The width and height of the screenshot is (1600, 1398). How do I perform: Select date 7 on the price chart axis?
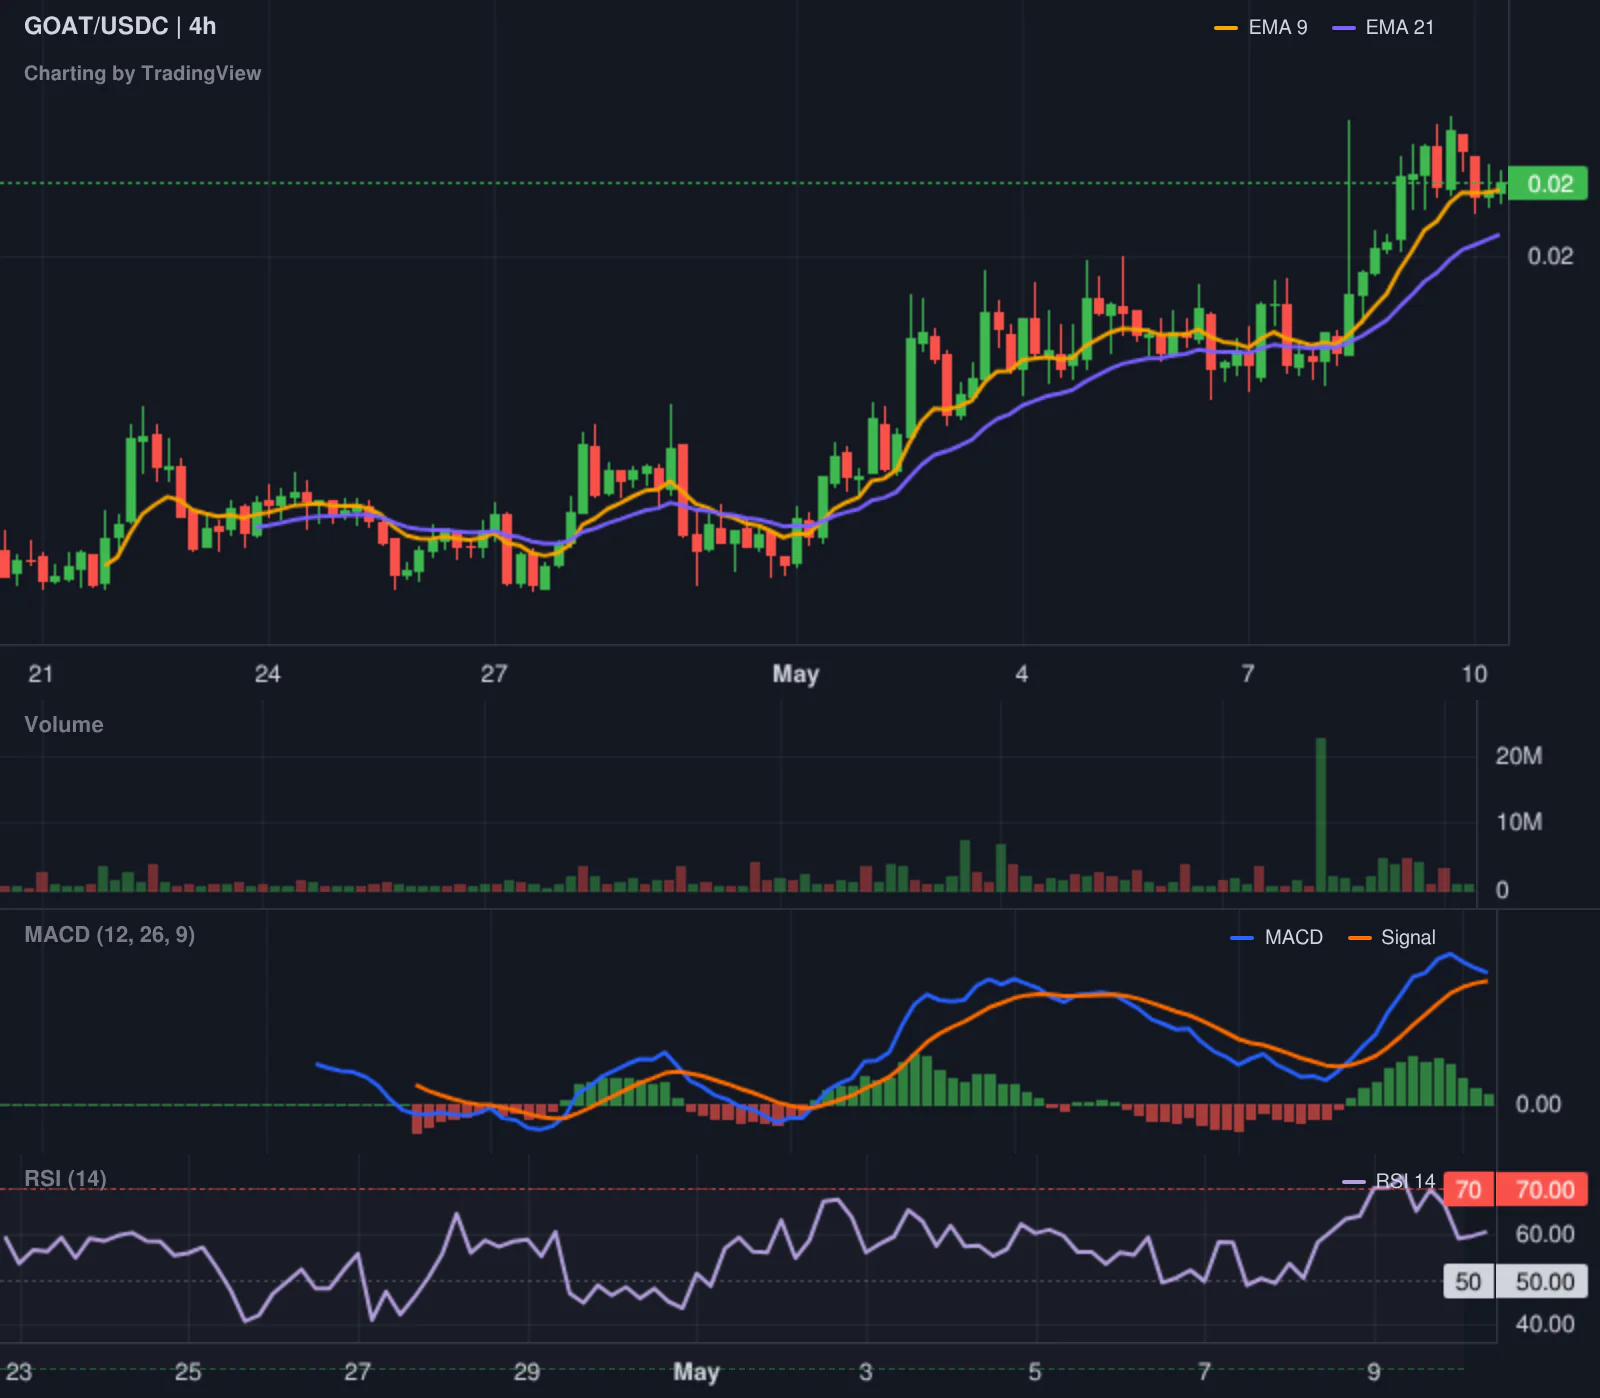click(1248, 674)
